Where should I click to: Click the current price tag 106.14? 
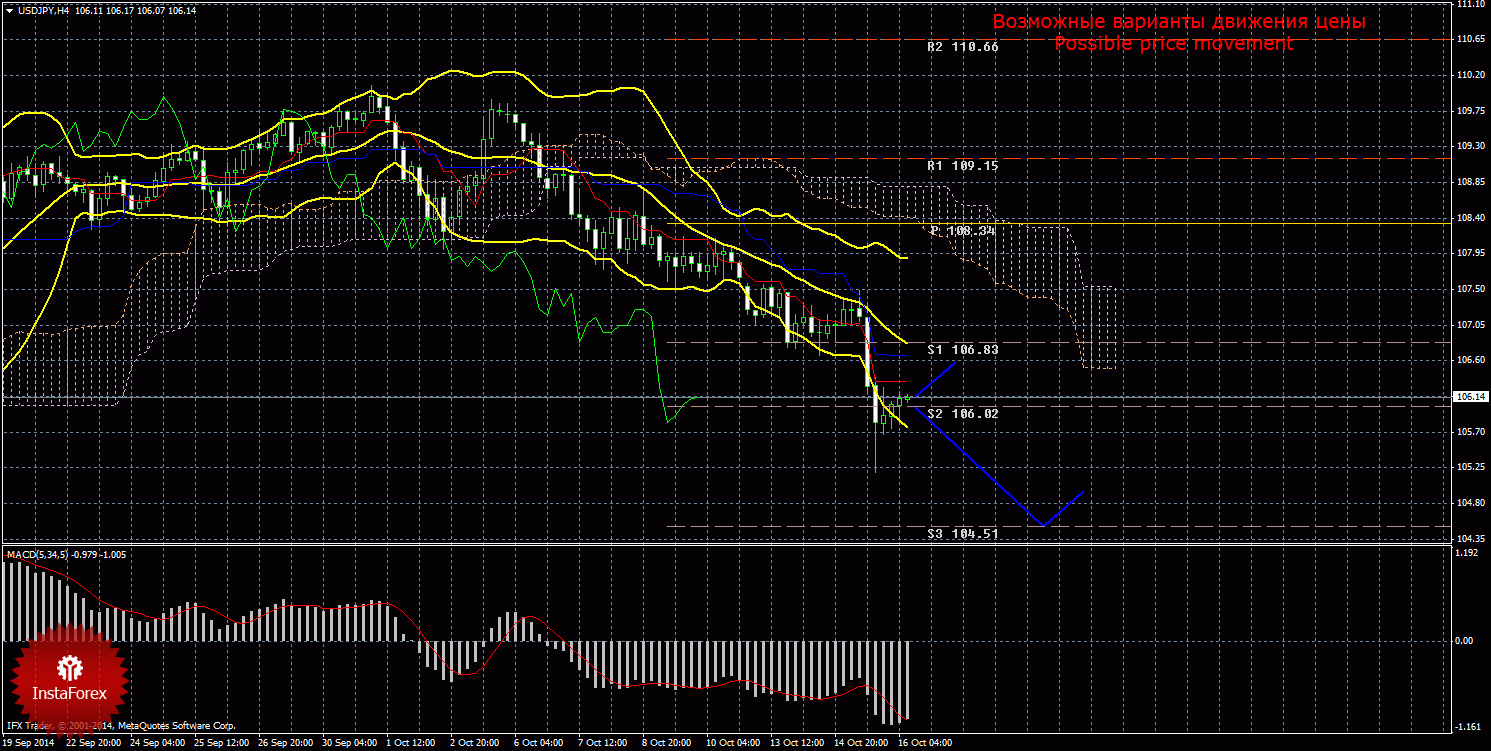click(x=1469, y=397)
